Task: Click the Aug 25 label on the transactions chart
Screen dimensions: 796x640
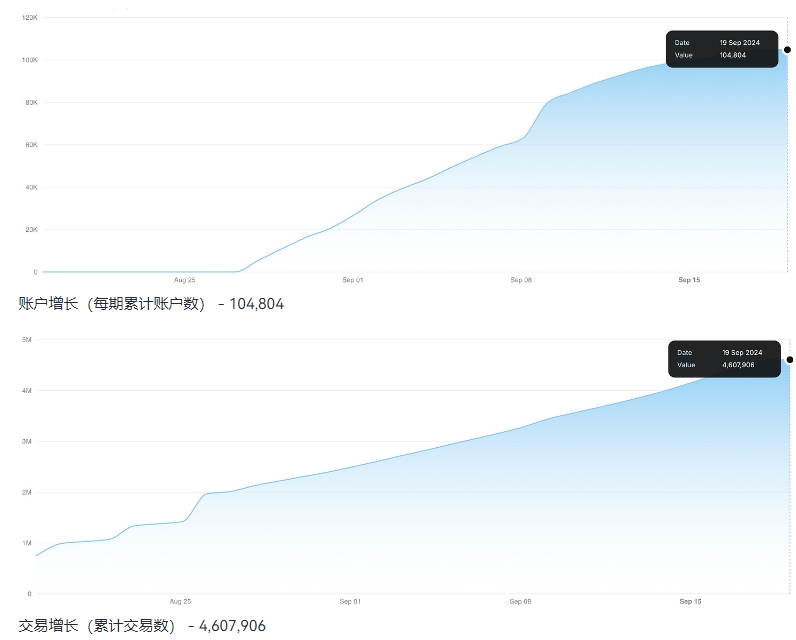Action: (180, 601)
